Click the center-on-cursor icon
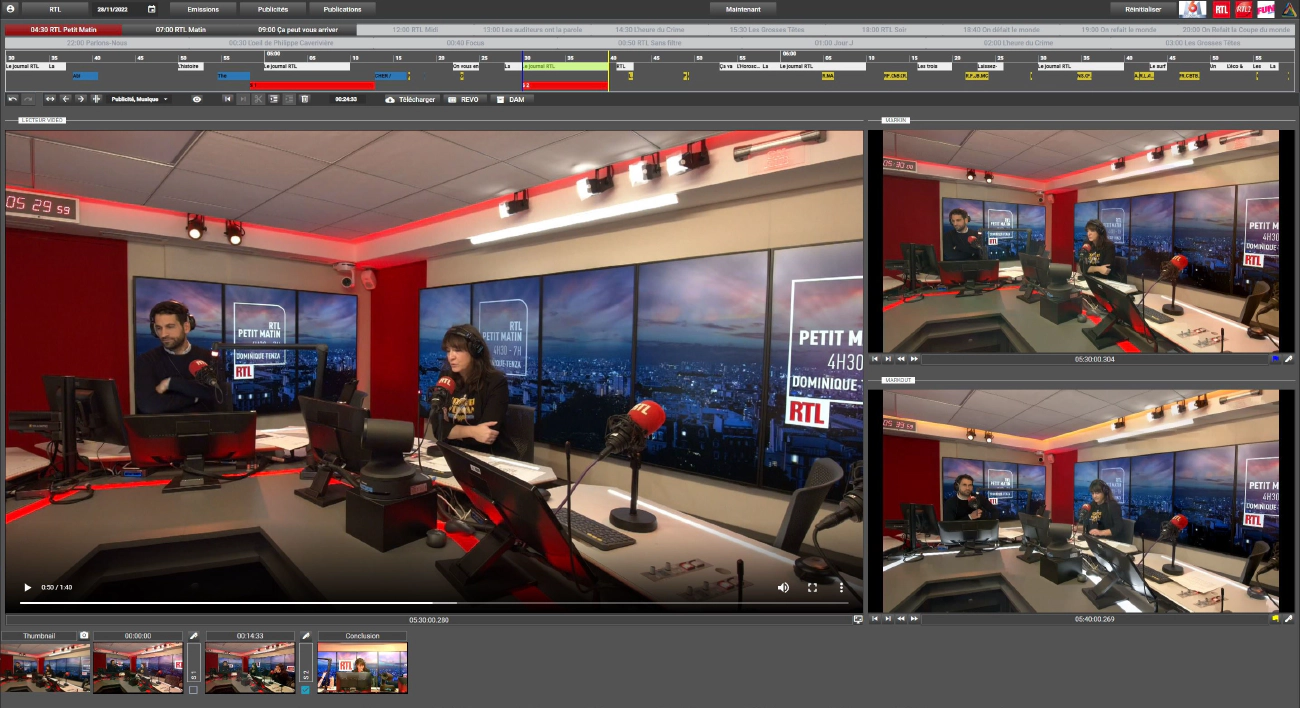 pyautogui.click(x=96, y=99)
